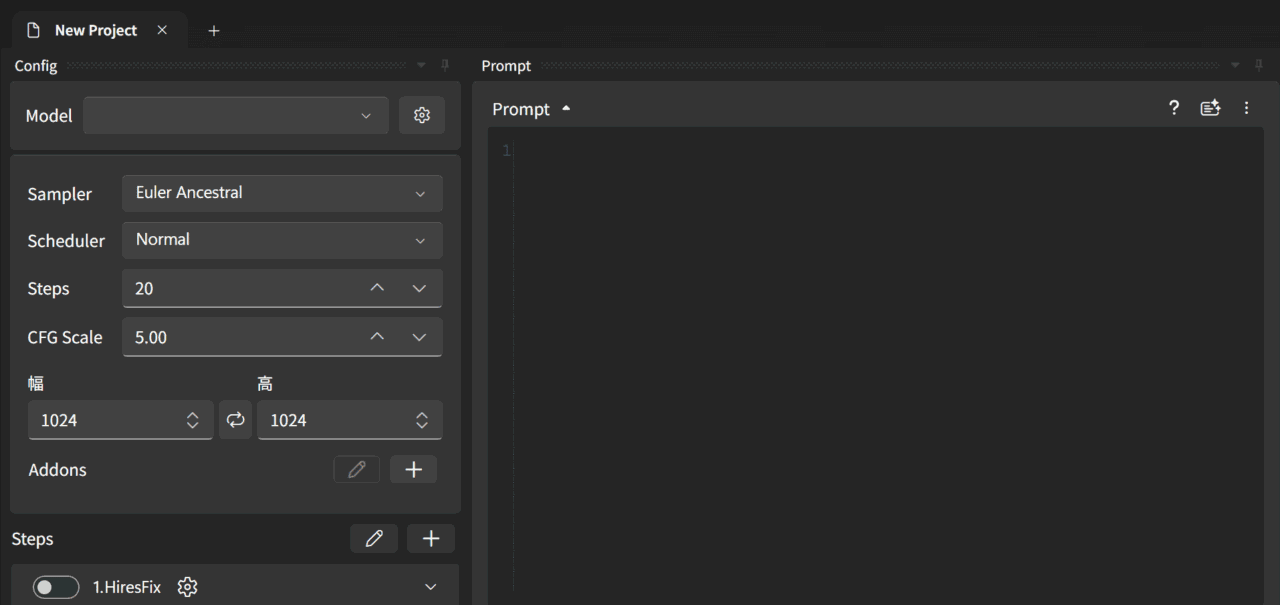Click the Steps section heading

pos(33,539)
